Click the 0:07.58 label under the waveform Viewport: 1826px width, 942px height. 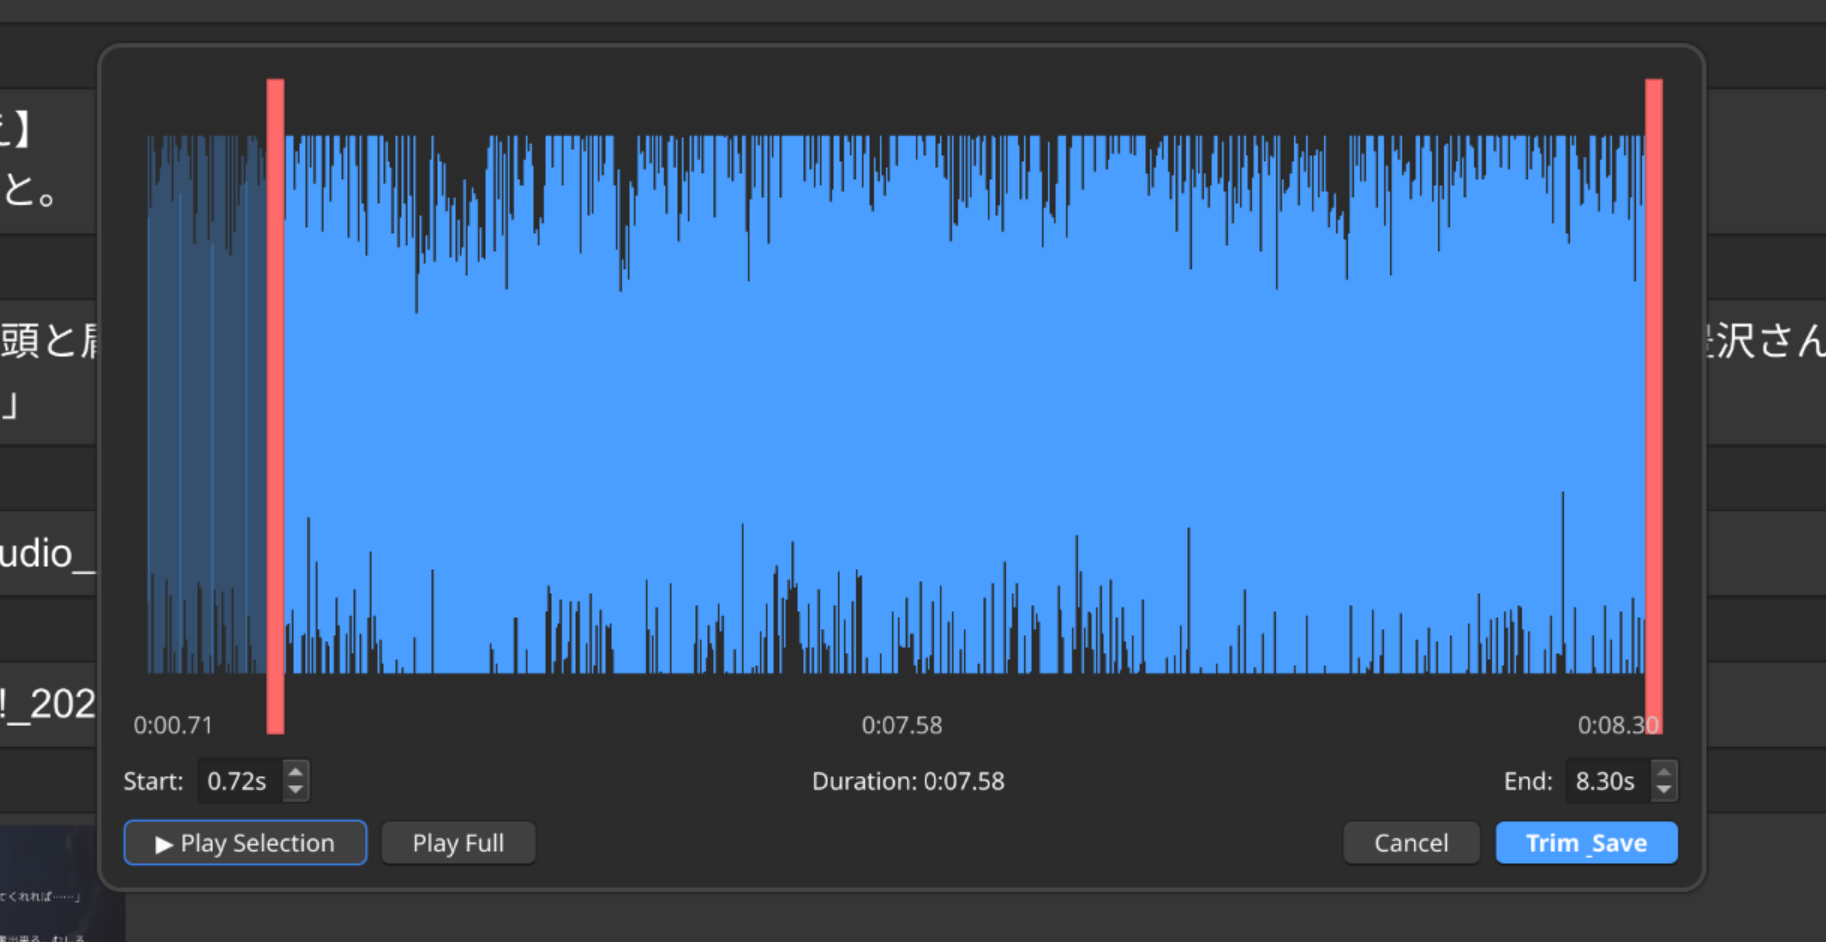(x=902, y=725)
